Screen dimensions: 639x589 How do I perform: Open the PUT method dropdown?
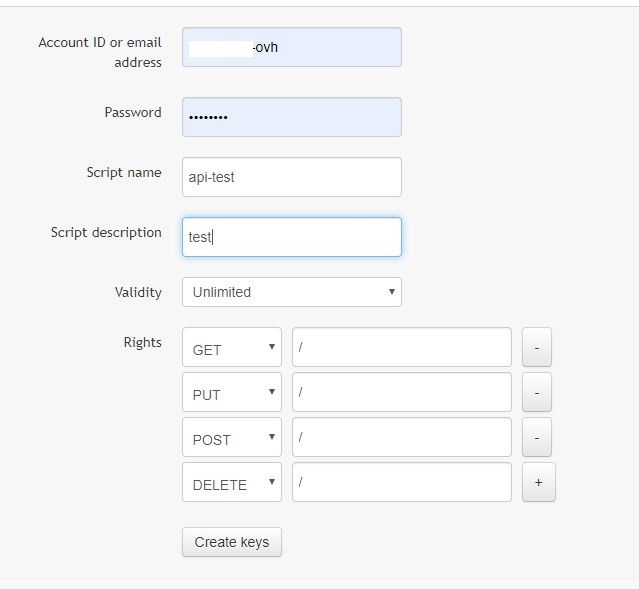232,393
